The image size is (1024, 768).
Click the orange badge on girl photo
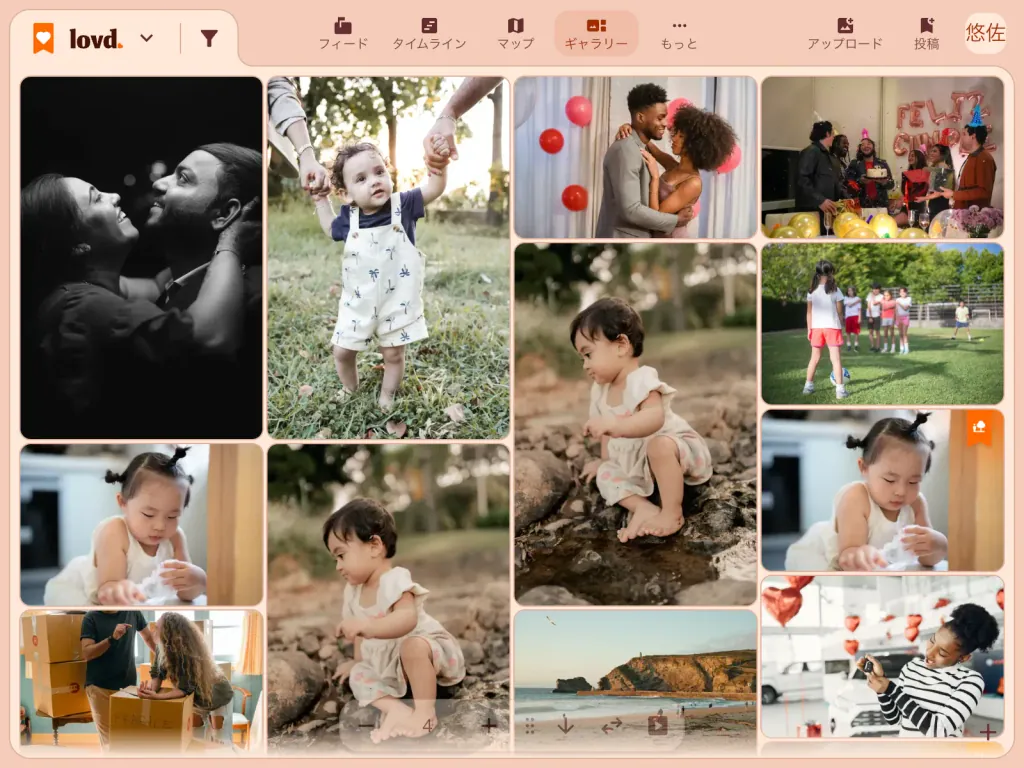(x=978, y=427)
